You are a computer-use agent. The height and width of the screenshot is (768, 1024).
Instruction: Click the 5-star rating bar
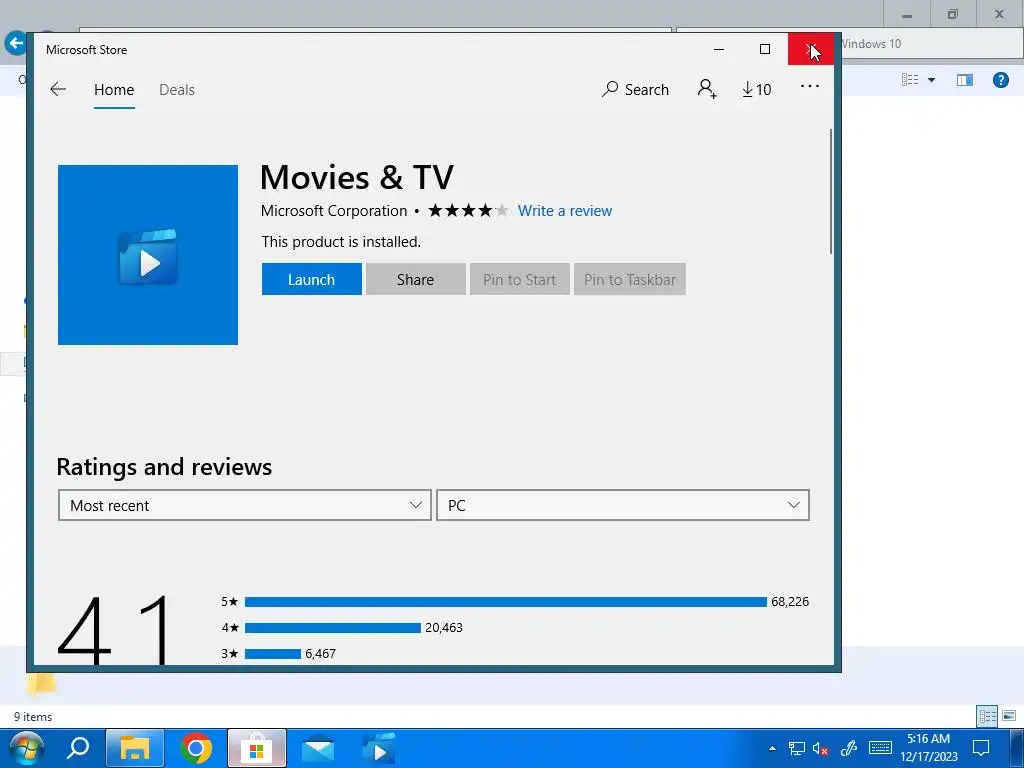505,601
